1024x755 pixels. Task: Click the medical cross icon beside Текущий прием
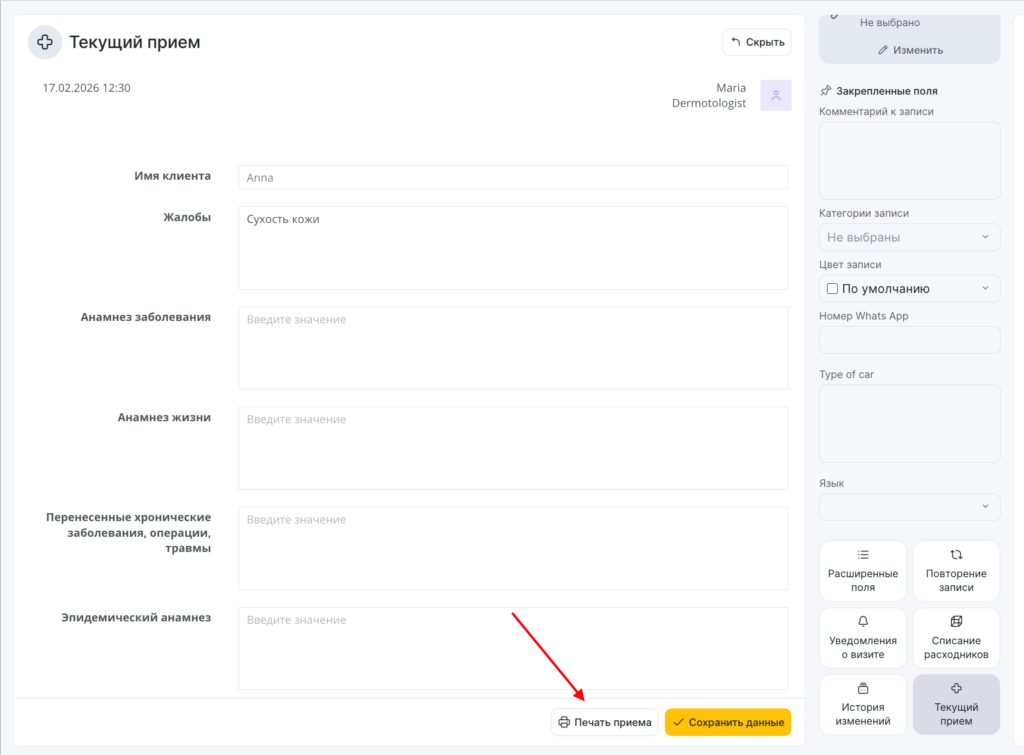pos(45,42)
